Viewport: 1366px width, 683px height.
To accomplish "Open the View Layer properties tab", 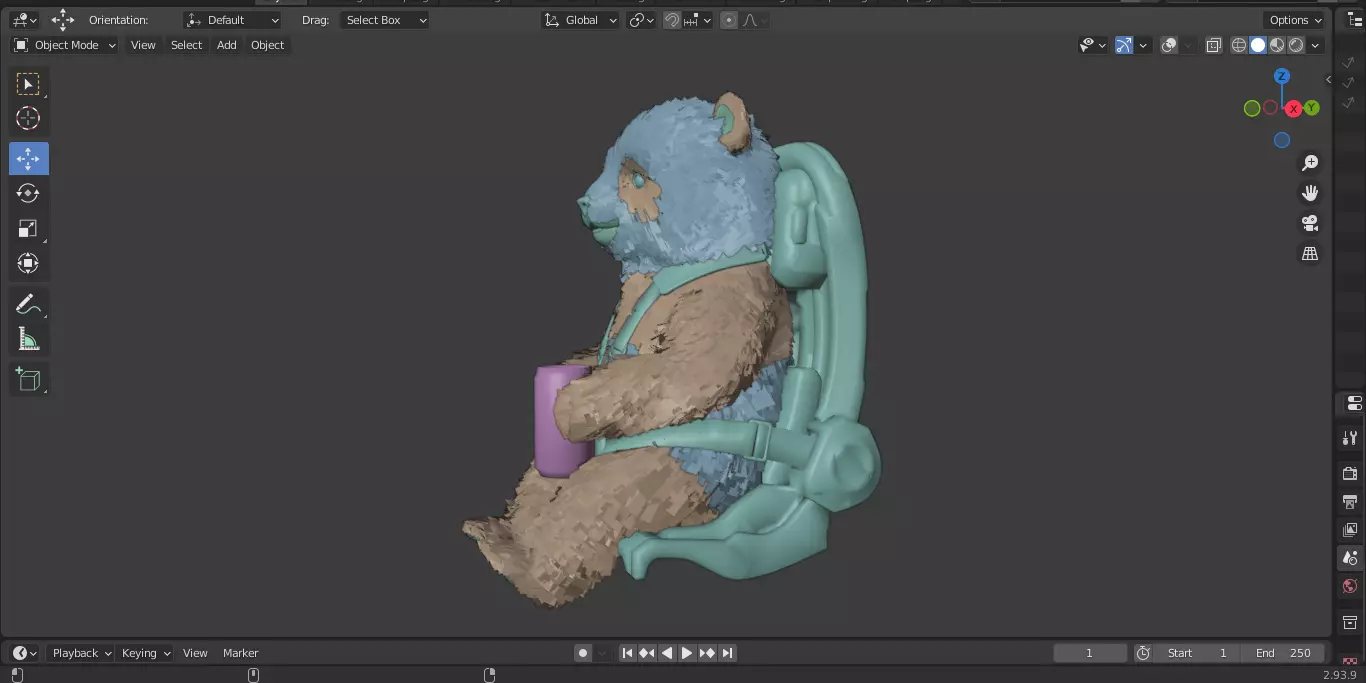I will [1350, 529].
